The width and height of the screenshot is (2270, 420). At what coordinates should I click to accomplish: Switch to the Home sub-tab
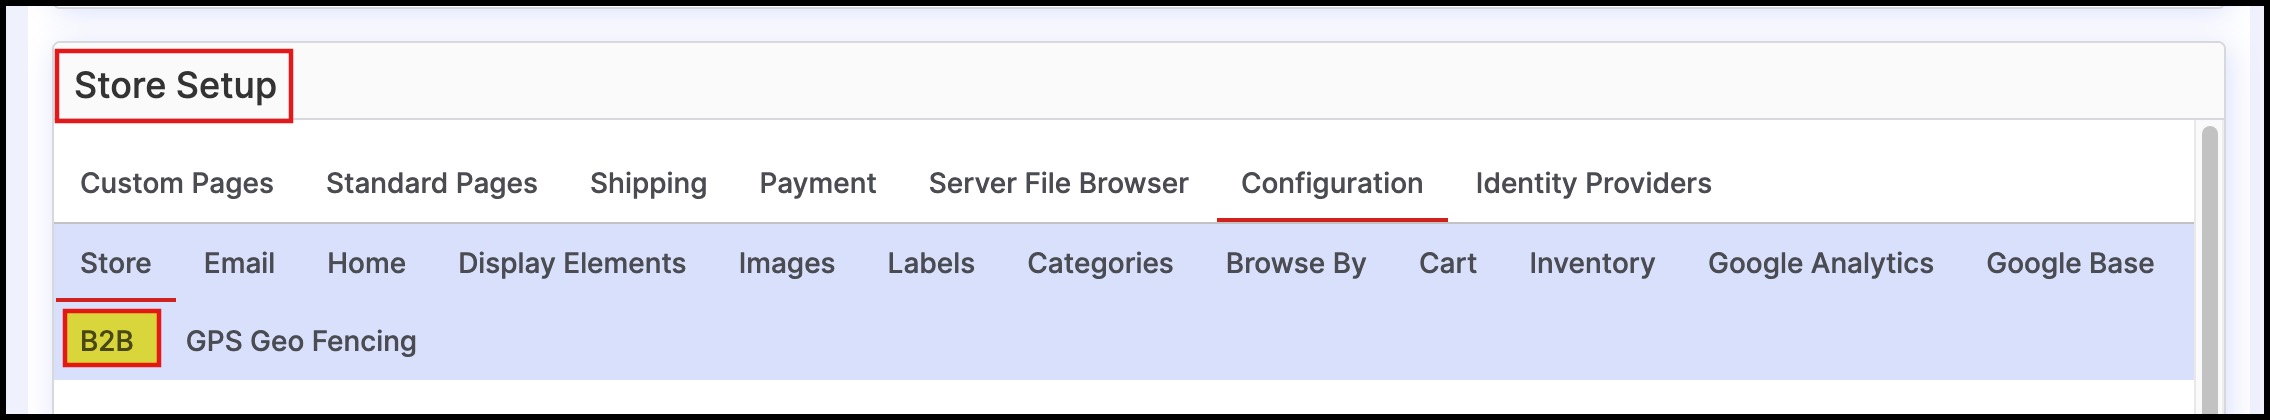(x=366, y=263)
